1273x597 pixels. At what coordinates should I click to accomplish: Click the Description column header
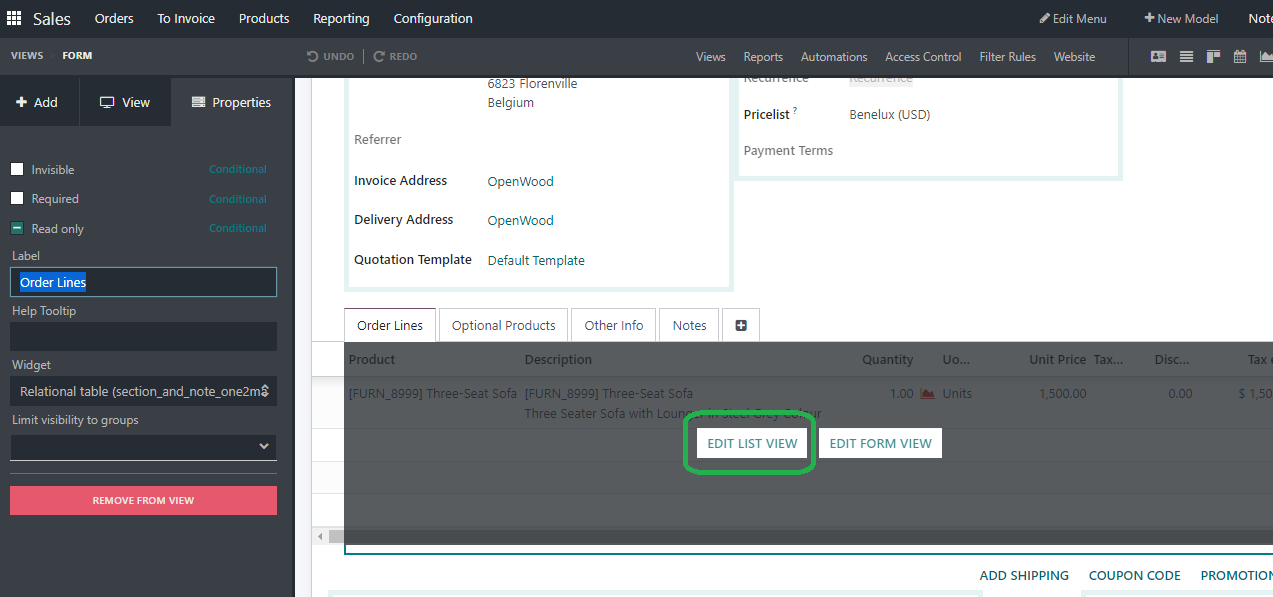click(x=558, y=360)
